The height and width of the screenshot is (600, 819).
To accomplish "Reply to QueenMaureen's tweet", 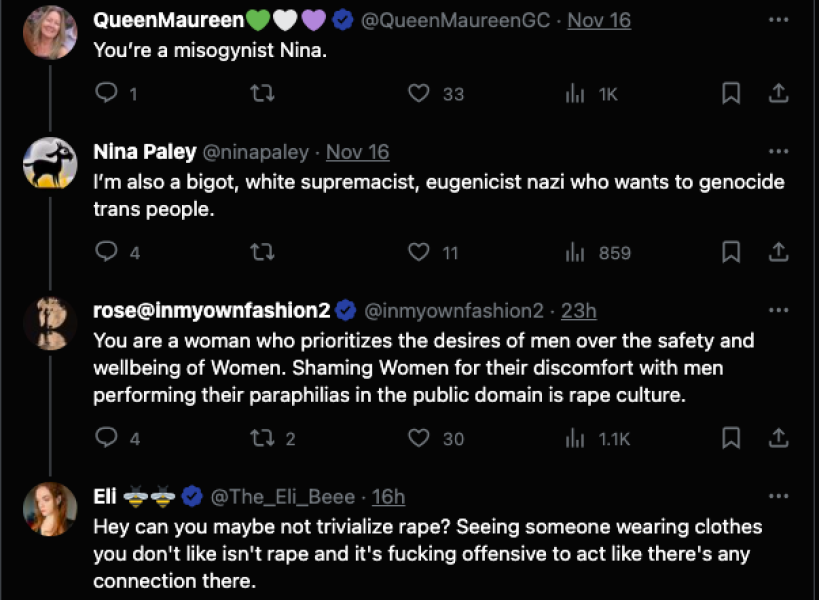I will 106,93.
